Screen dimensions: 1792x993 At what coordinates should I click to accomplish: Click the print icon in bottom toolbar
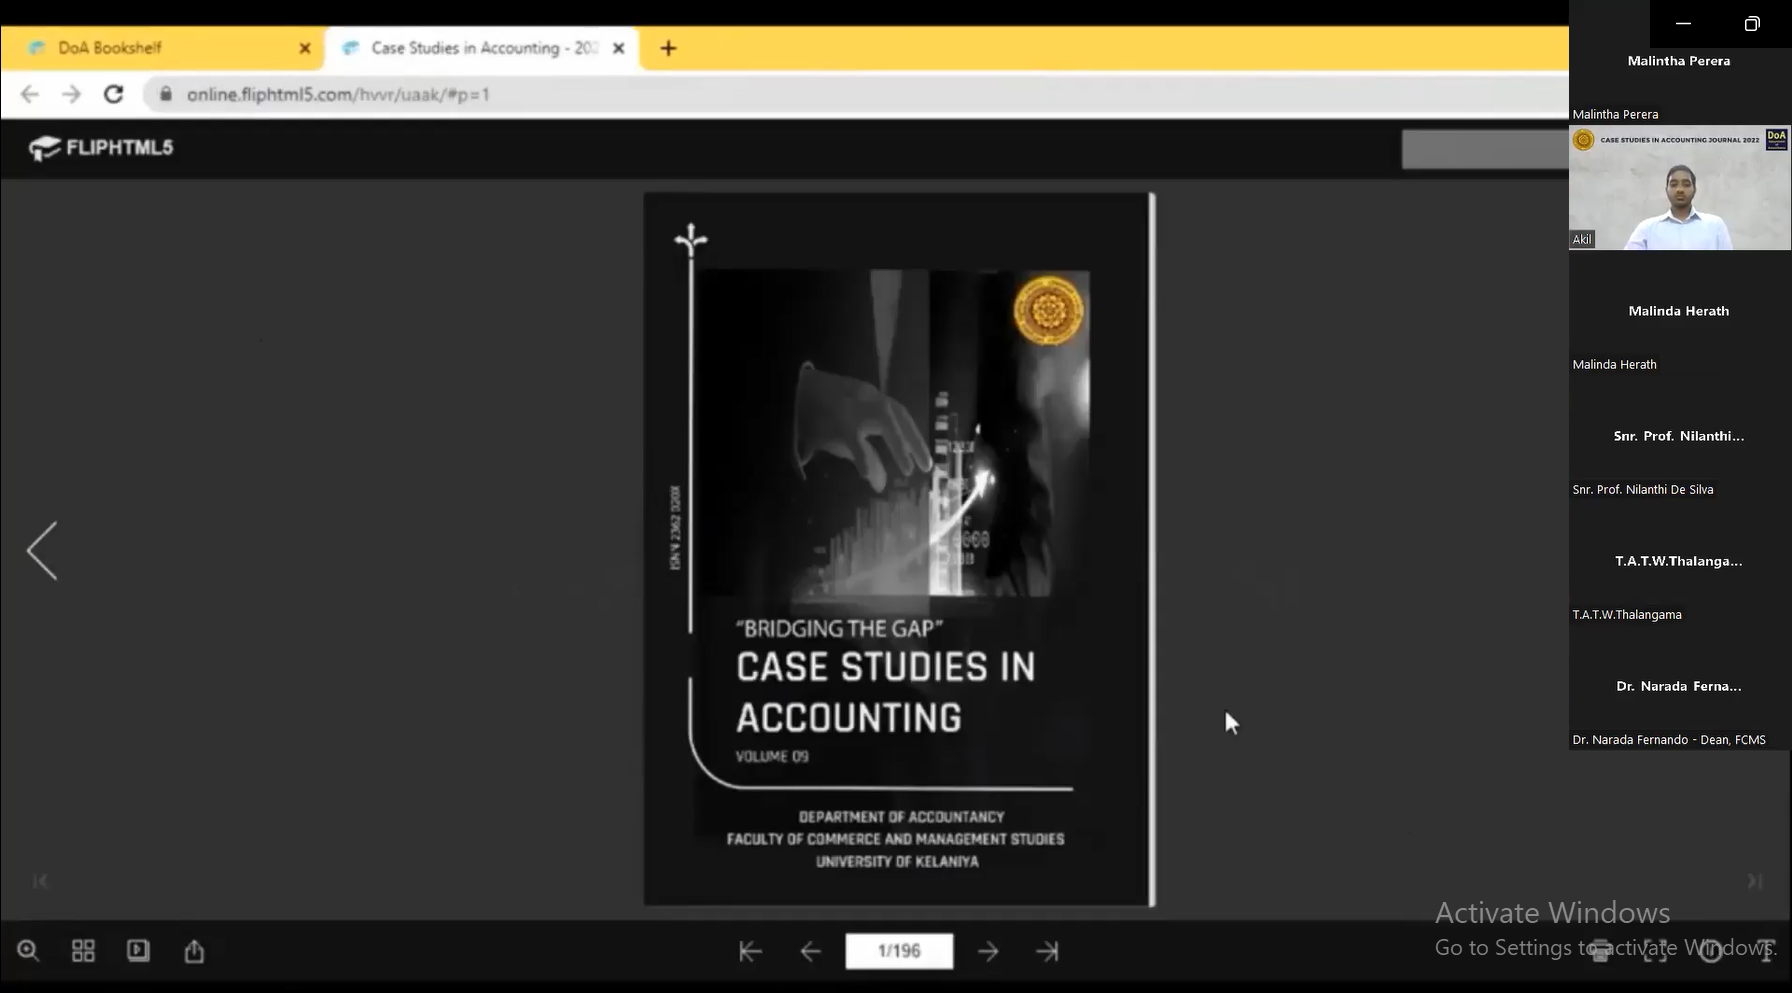click(x=1600, y=951)
